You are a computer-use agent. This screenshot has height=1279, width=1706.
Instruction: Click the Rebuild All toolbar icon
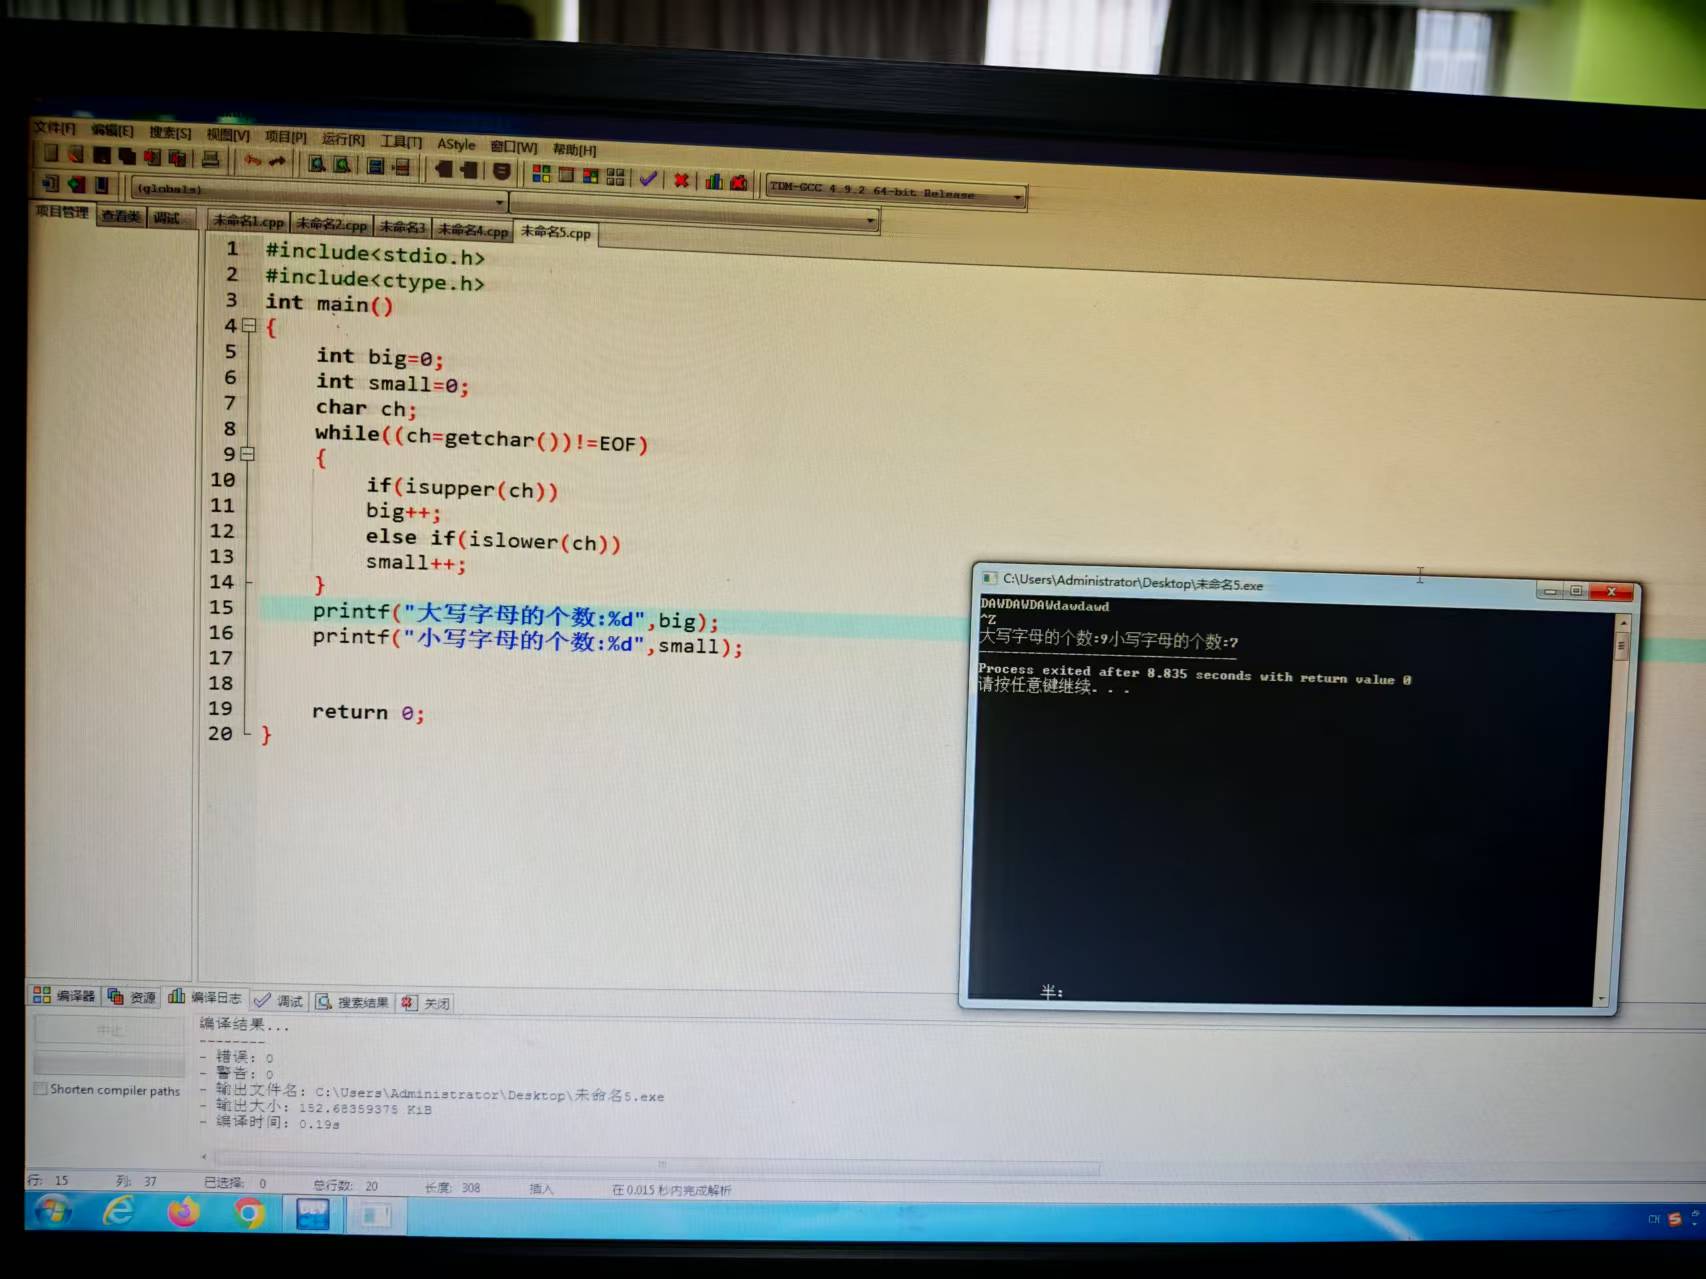[615, 177]
